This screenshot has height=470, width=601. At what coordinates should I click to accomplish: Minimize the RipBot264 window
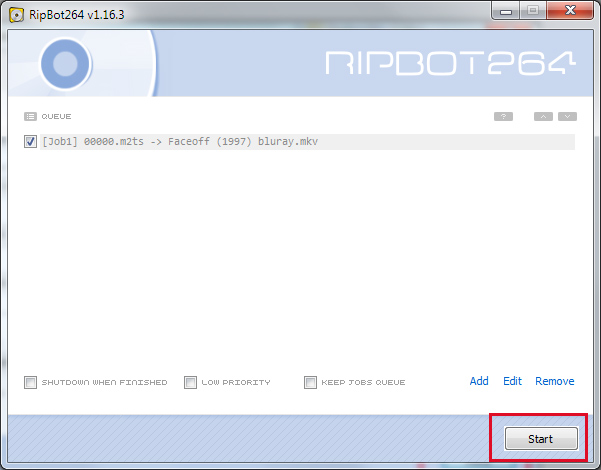click(506, 10)
